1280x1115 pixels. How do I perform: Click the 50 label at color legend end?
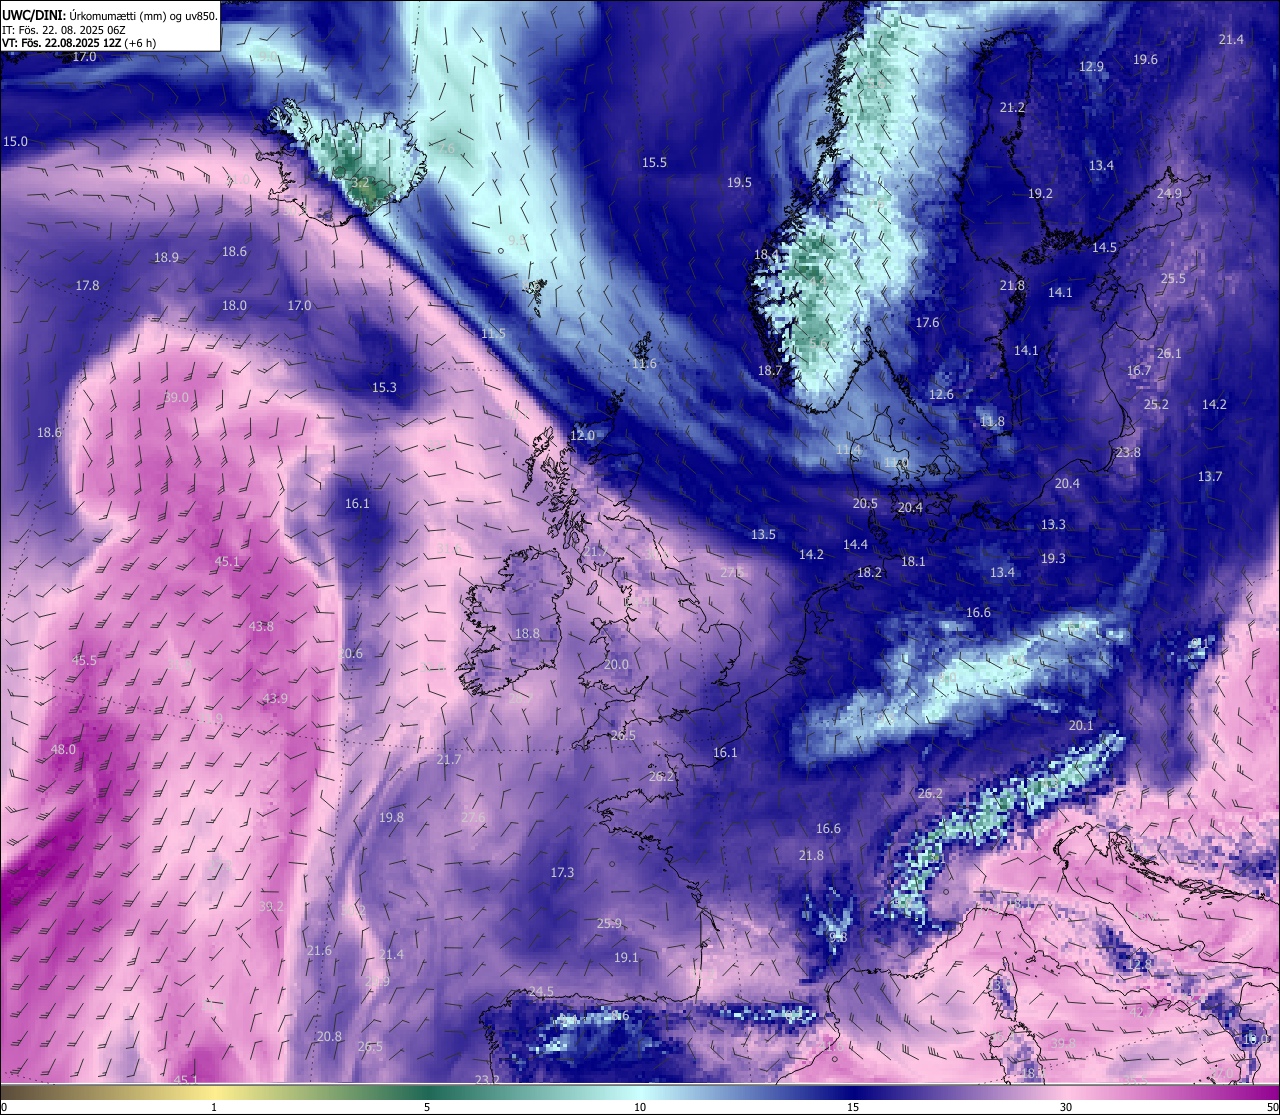1272,1107
